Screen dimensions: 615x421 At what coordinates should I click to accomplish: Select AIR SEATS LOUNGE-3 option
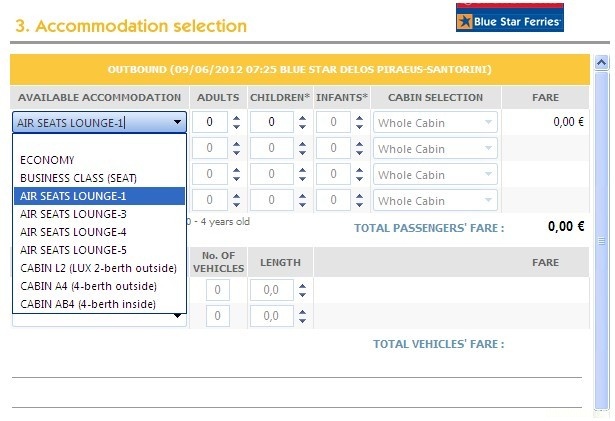(73, 214)
